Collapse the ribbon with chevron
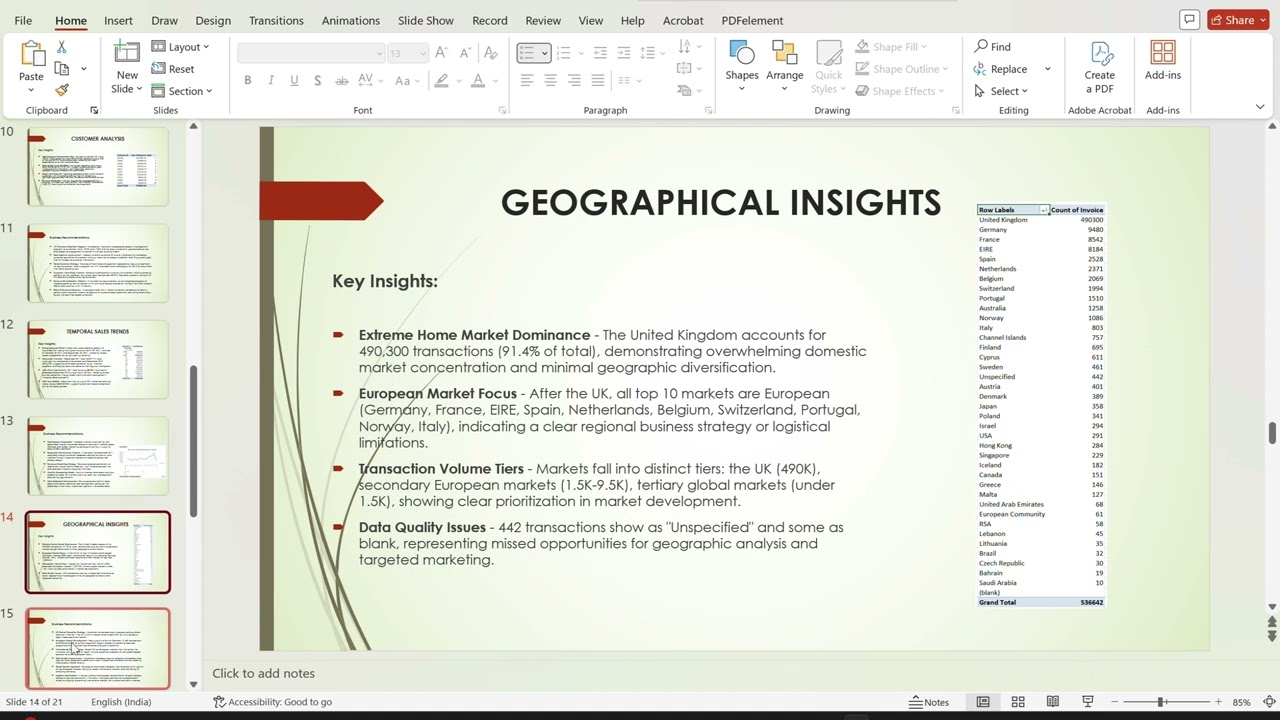Viewport: 1280px width, 720px height. tap(1260, 107)
